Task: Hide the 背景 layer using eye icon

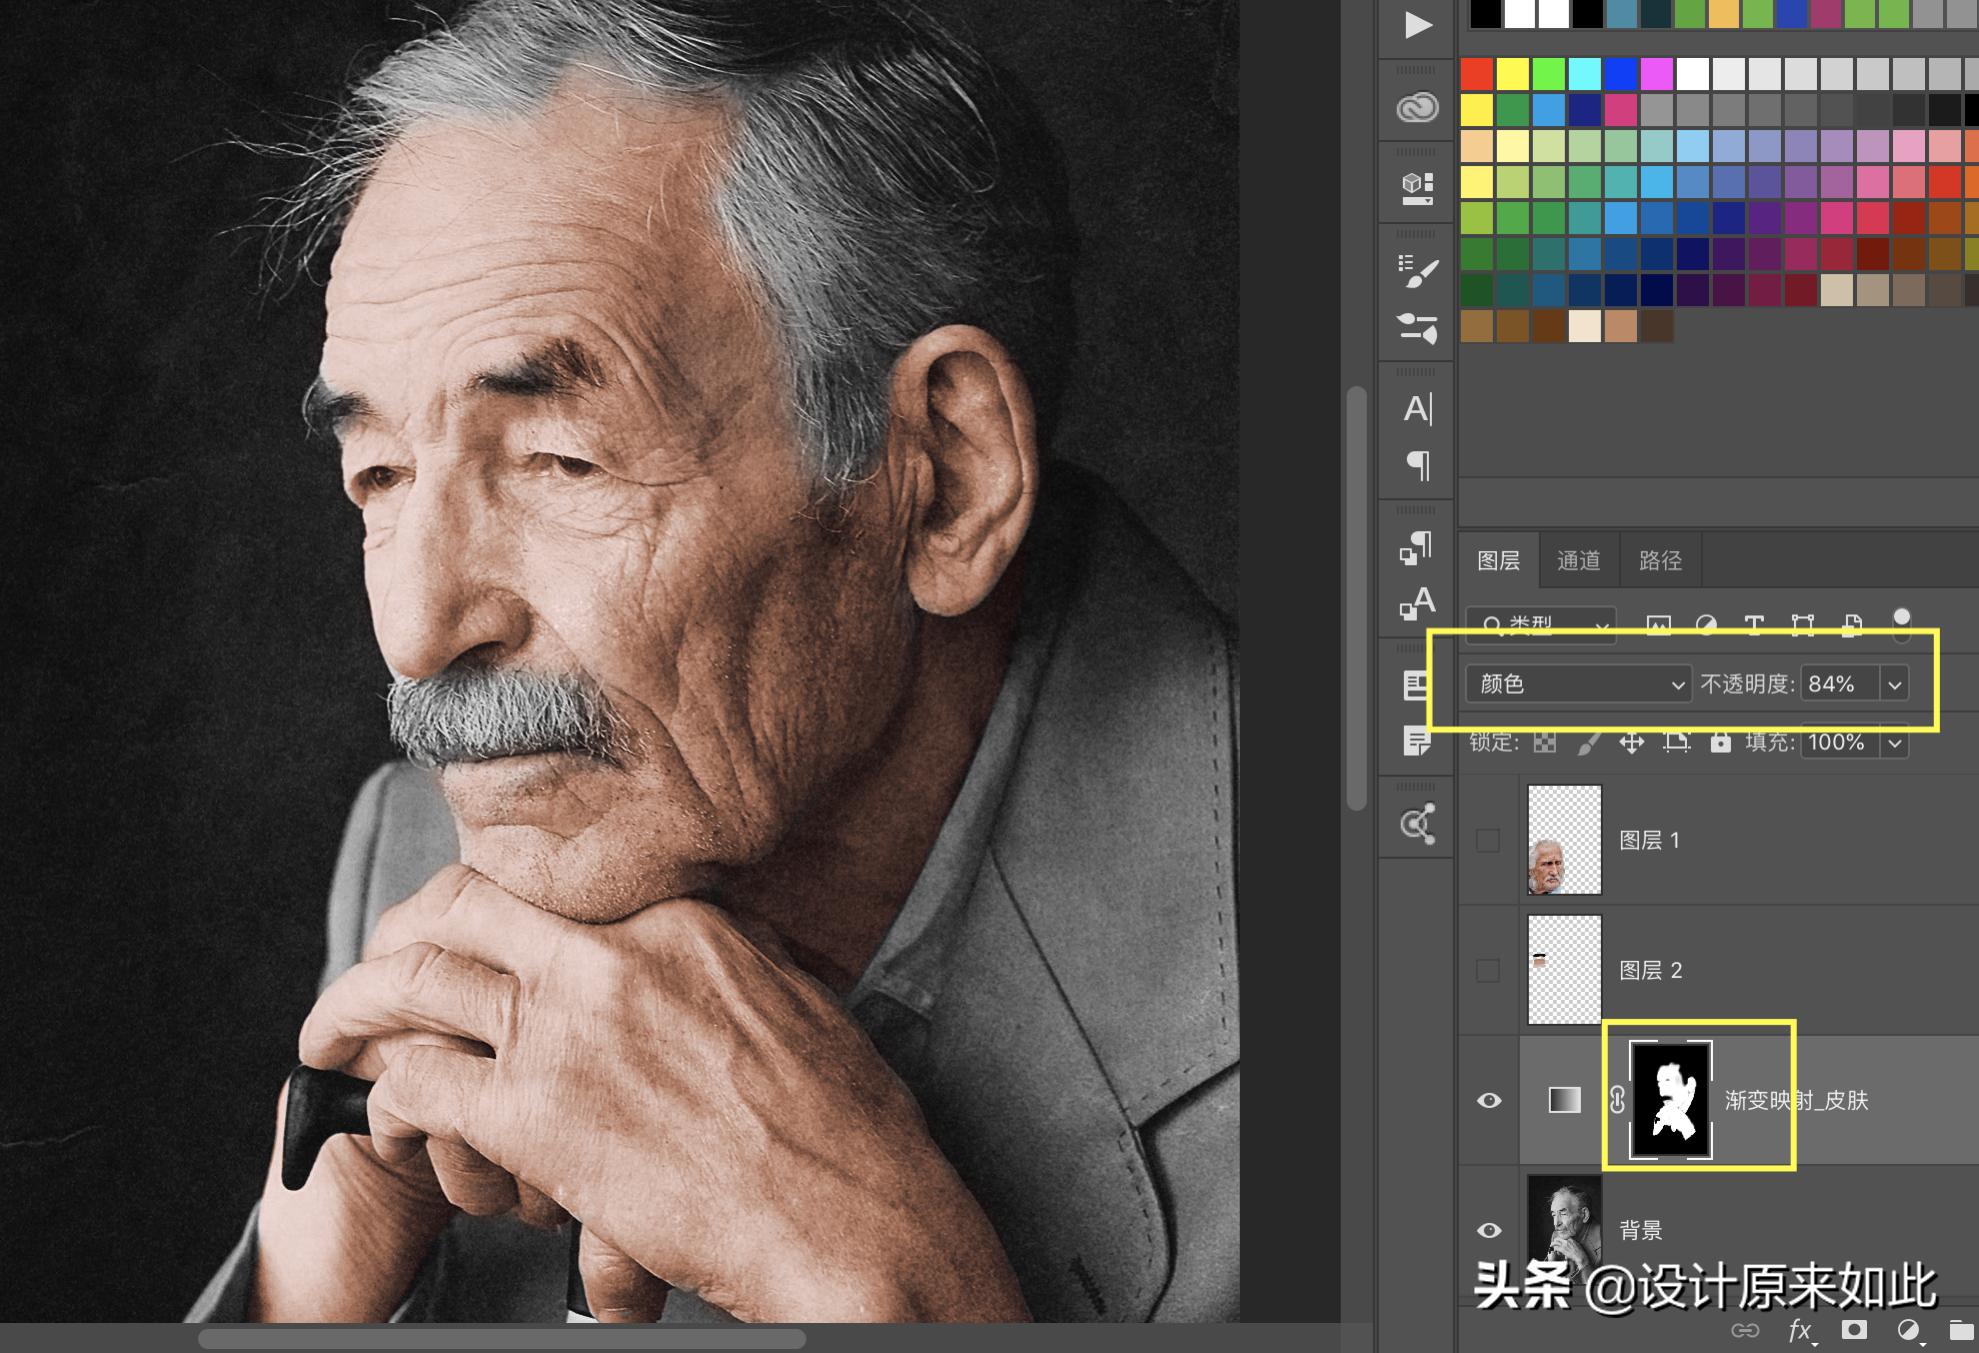Action: tap(1489, 1230)
